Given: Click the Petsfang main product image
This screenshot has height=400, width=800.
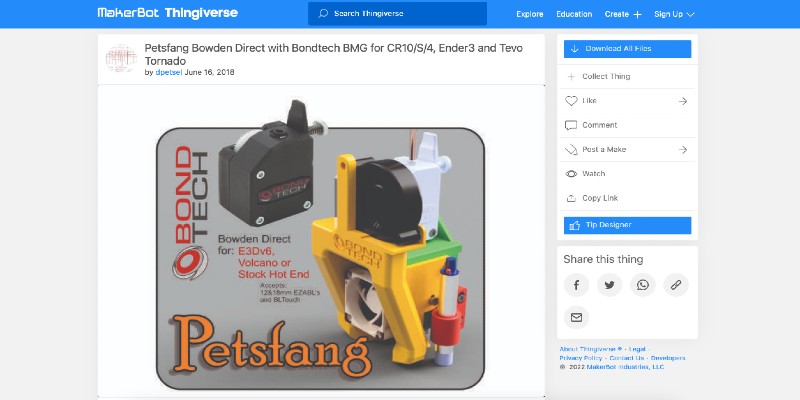Looking at the screenshot, I should pos(321,241).
